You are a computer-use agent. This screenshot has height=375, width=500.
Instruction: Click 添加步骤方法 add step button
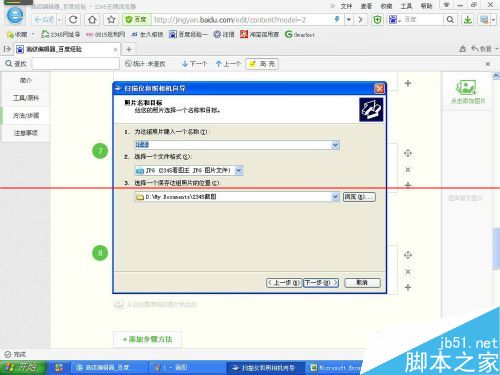coord(147,339)
